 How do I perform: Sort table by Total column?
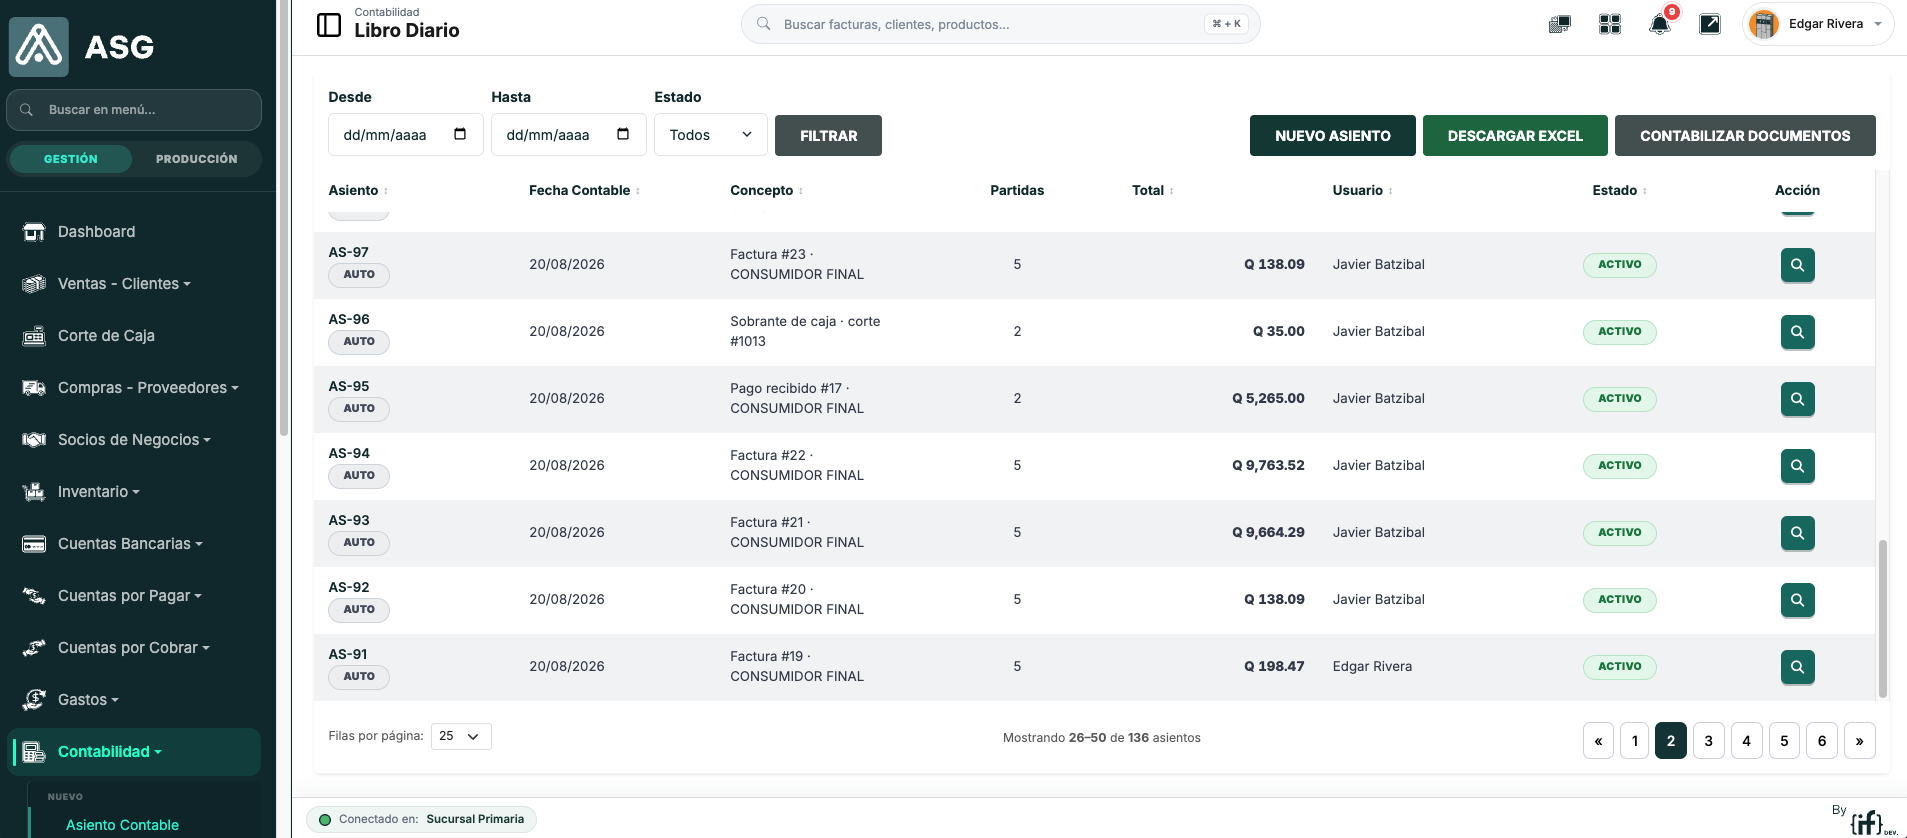pos(1153,190)
